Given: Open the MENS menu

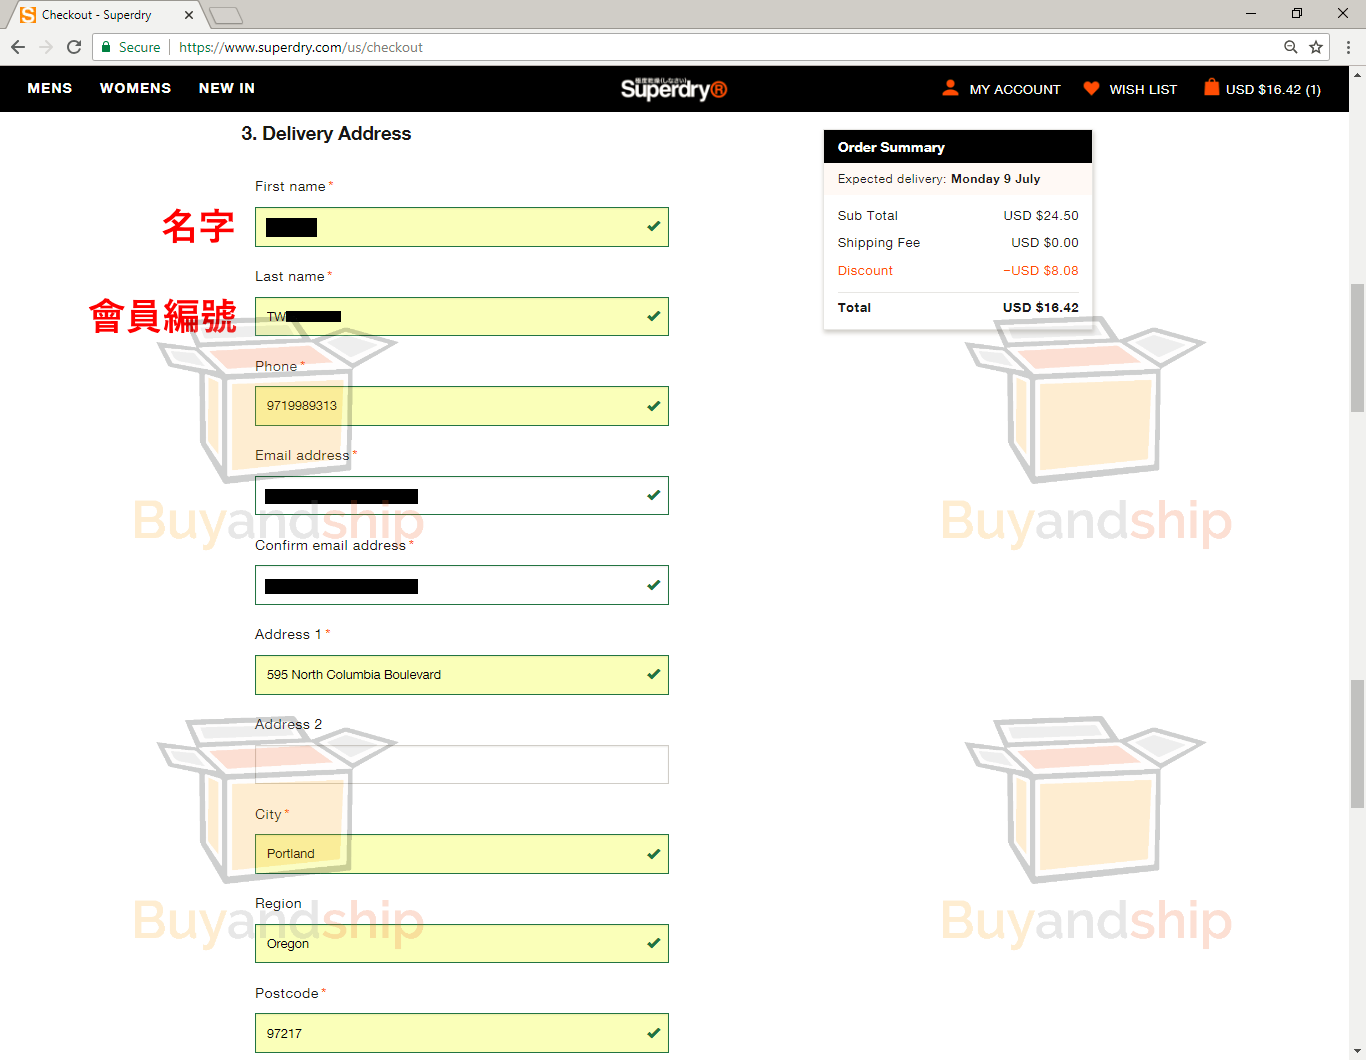Looking at the screenshot, I should pos(50,88).
